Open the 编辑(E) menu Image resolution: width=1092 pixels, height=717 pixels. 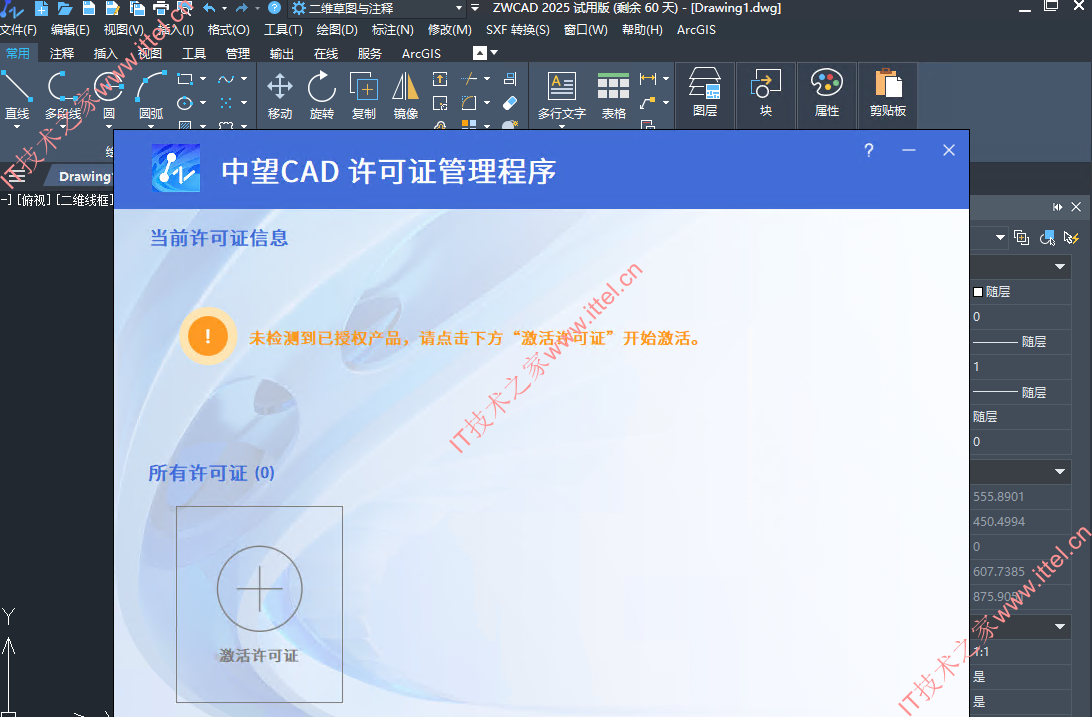click(x=70, y=30)
